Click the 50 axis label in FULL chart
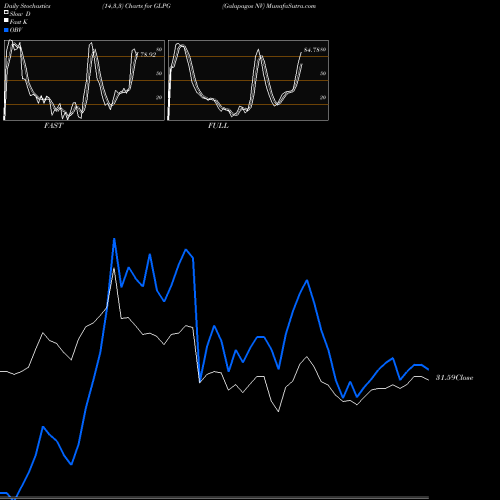 [323, 73]
